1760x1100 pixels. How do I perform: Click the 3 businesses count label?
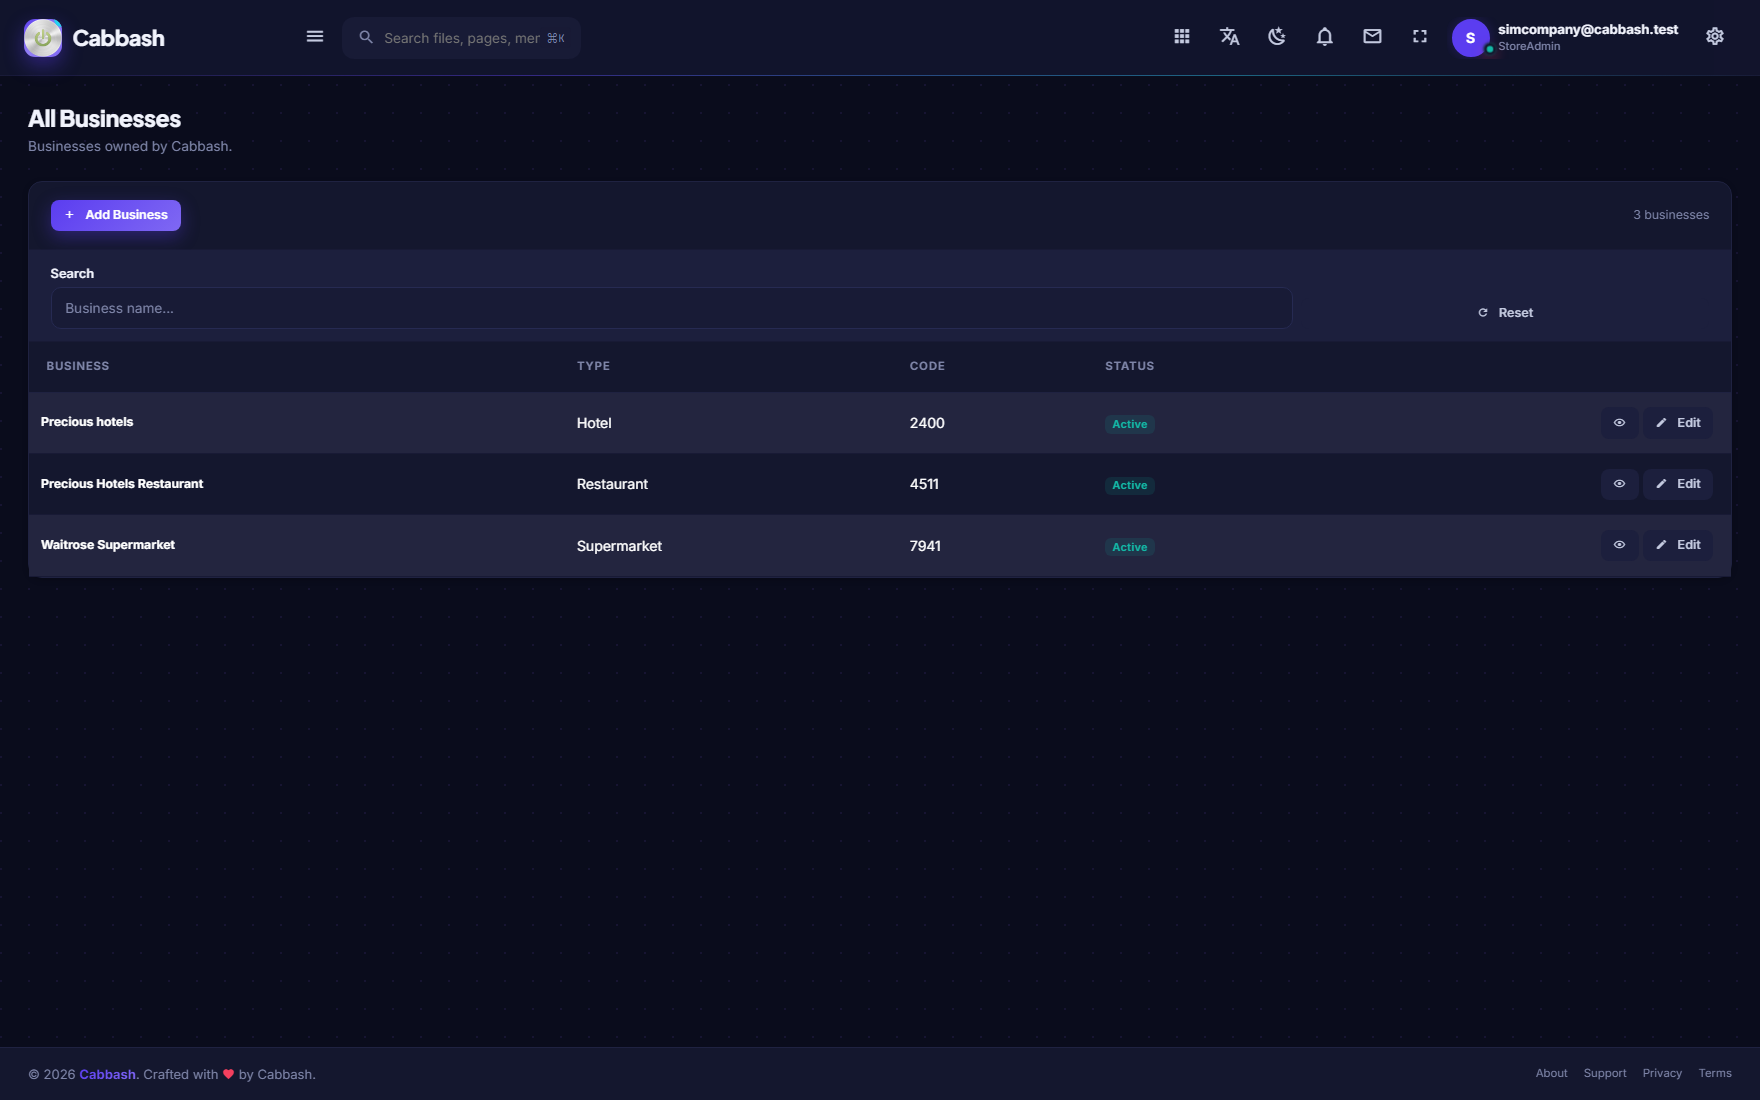pos(1671,215)
